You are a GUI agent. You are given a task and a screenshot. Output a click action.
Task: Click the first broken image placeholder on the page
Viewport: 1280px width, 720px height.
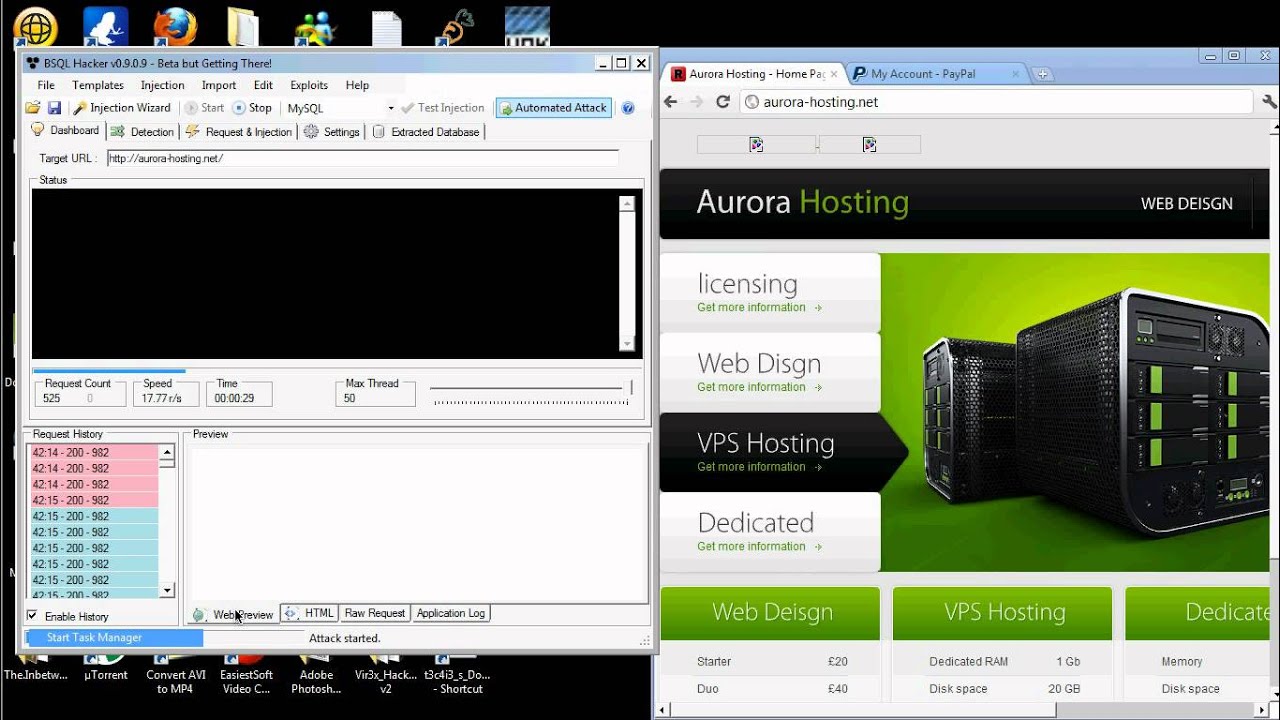(x=756, y=145)
